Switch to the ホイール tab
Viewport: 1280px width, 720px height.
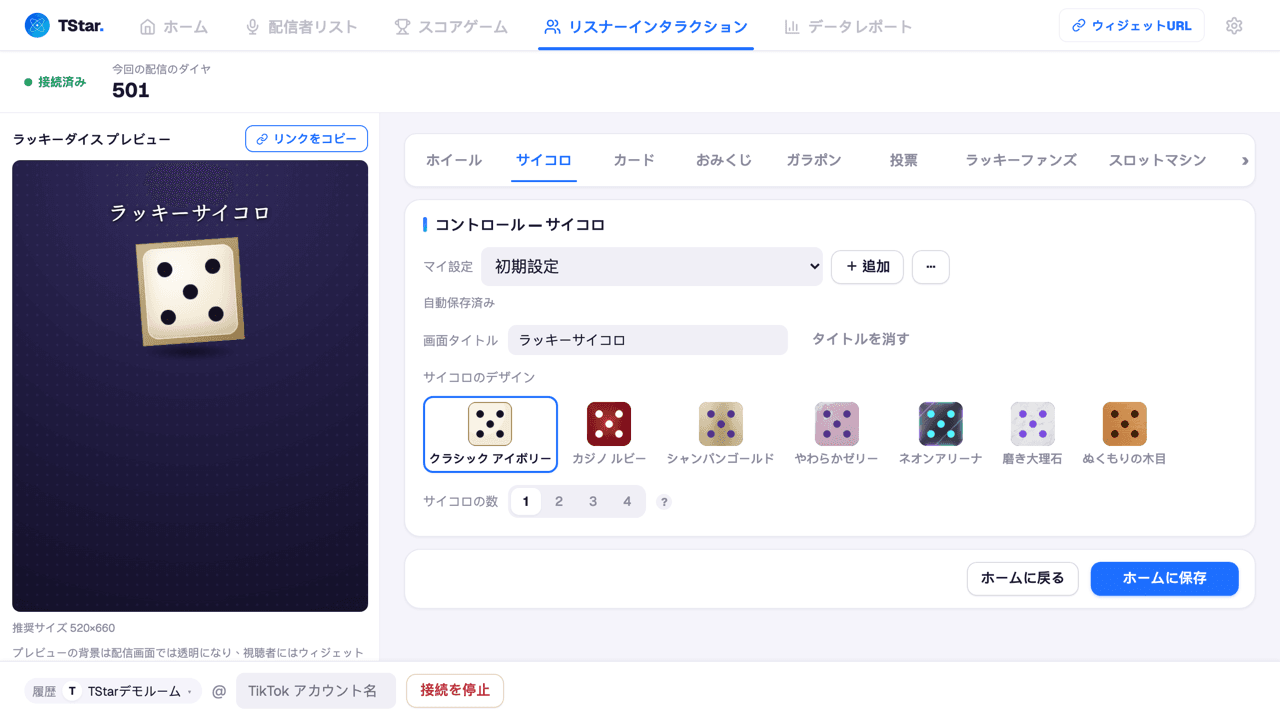coord(454,160)
